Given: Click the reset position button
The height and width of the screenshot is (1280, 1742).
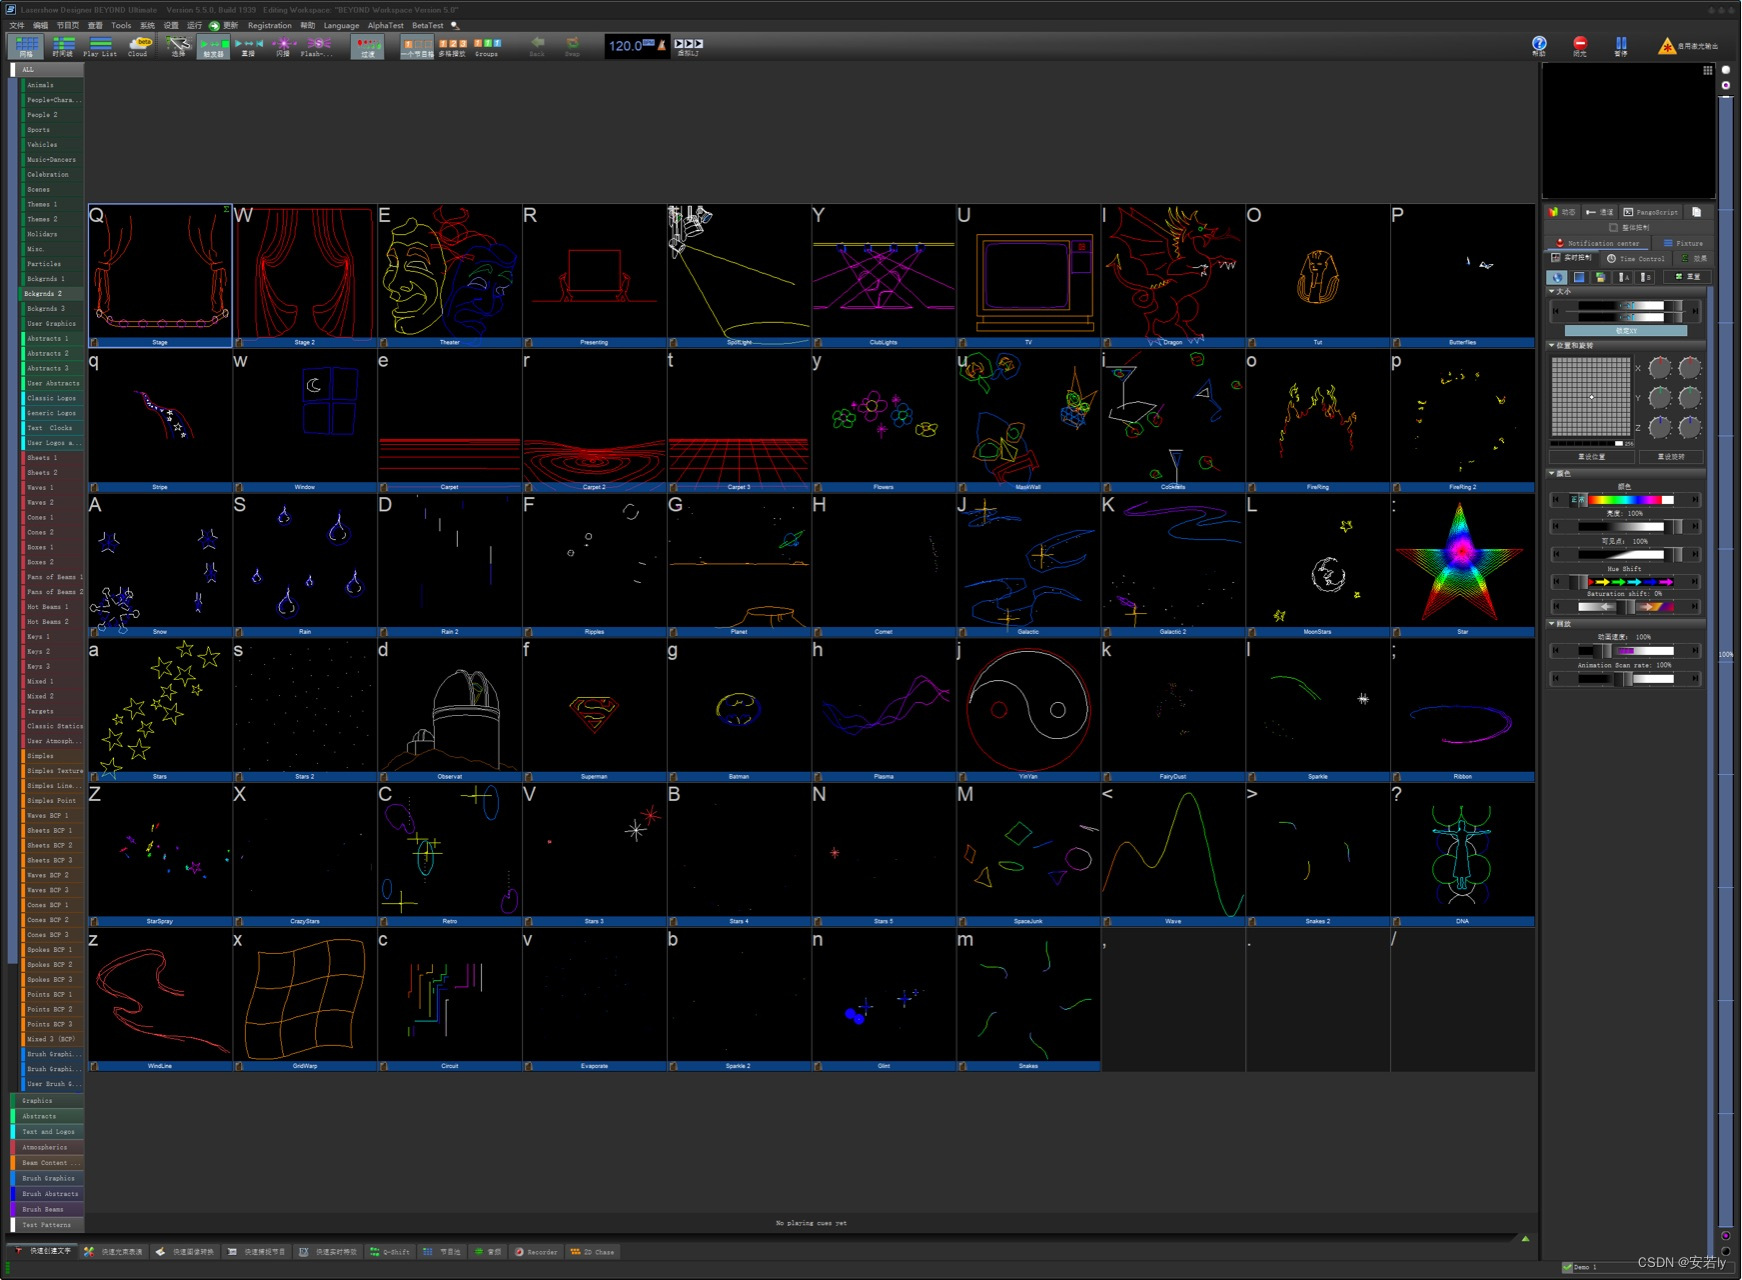Looking at the screenshot, I should [1592, 456].
